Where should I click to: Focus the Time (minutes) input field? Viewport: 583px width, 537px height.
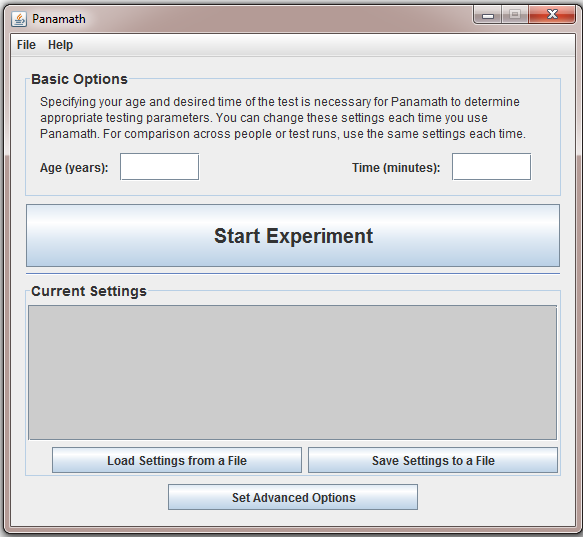(x=491, y=167)
